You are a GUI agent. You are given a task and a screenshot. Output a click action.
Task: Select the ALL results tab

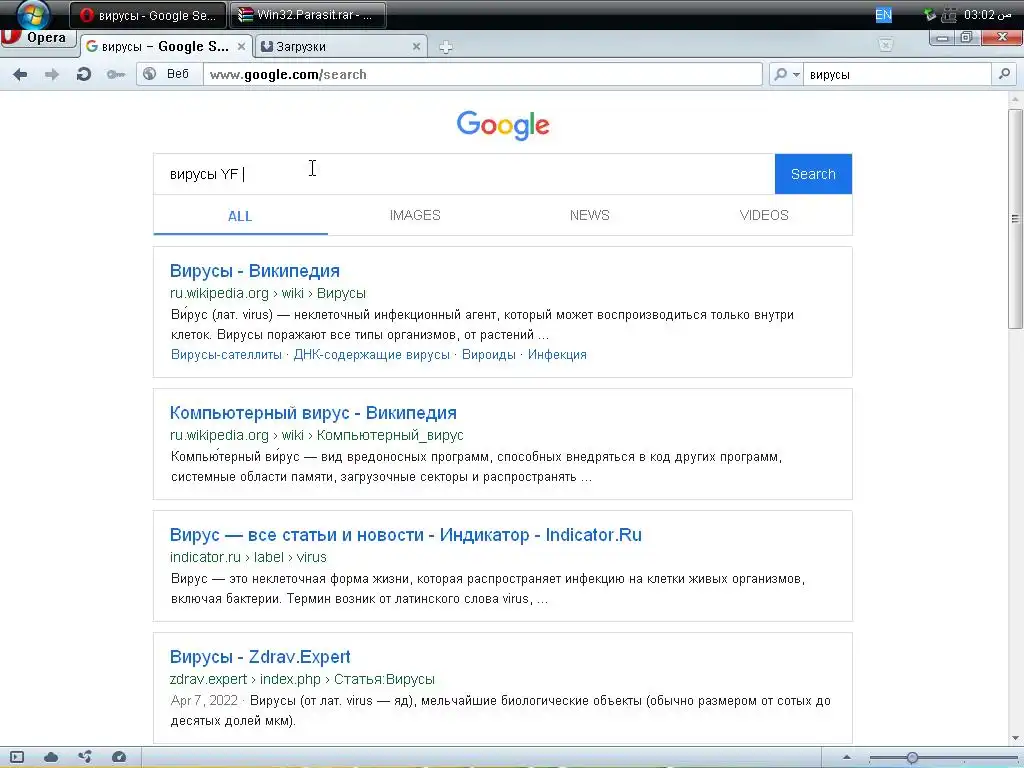[x=240, y=216]
